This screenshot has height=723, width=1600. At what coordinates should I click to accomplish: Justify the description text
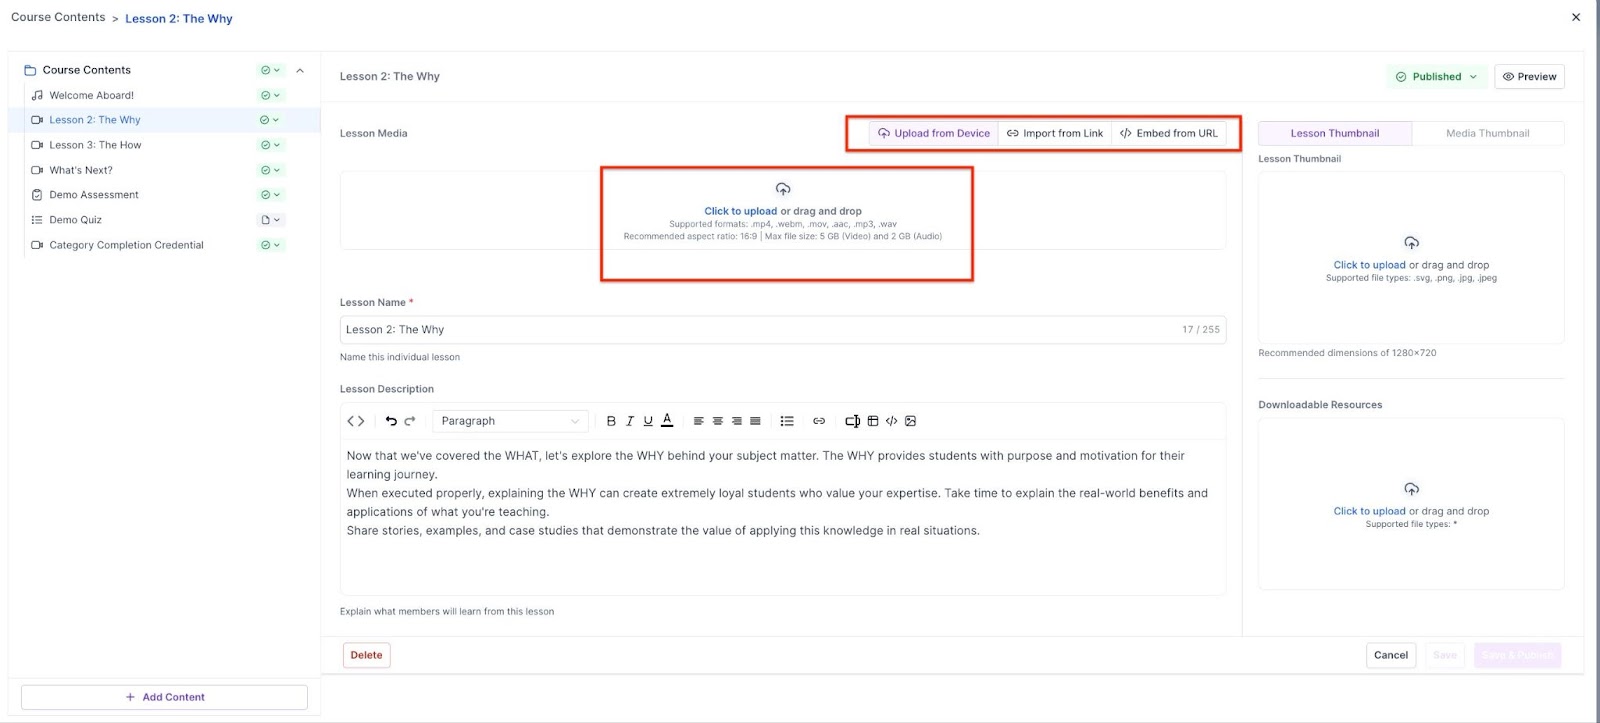756,421
